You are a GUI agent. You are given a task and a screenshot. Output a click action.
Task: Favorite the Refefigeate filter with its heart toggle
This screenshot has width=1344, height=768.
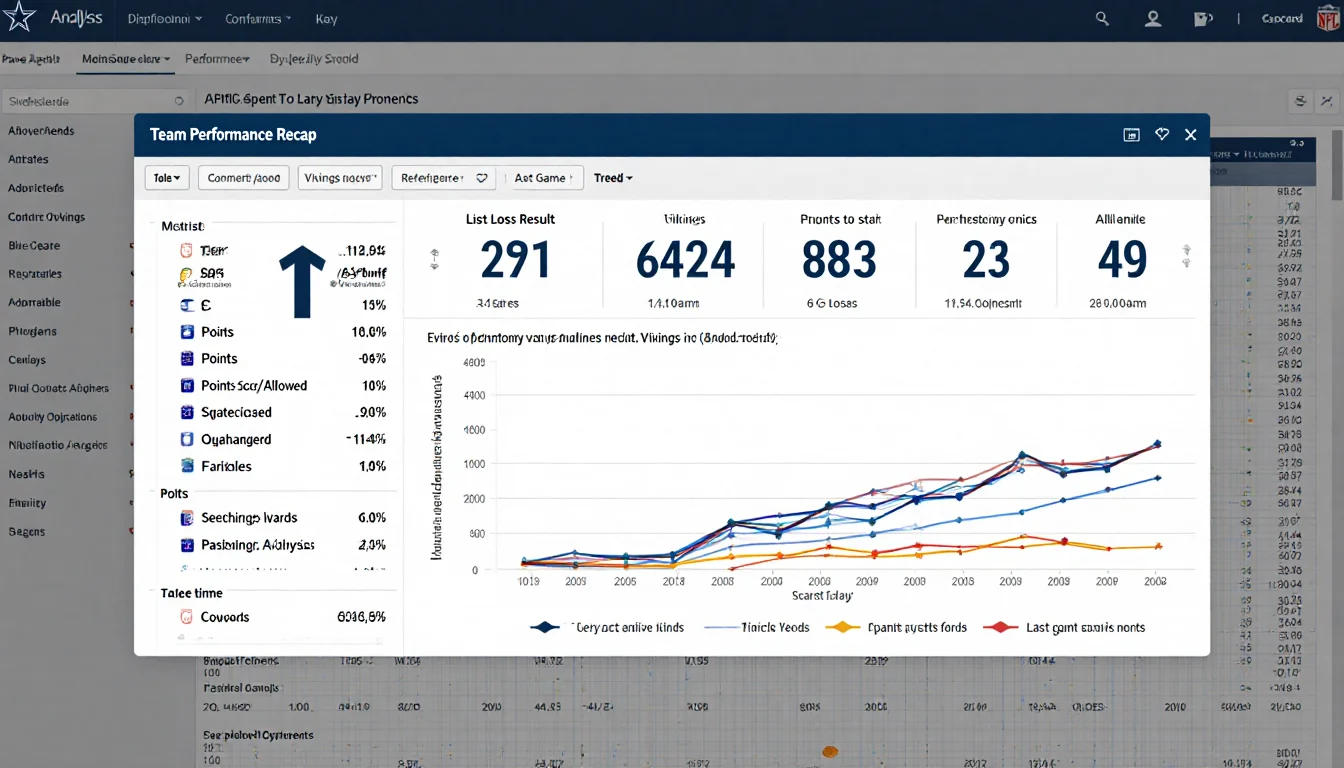[482, 177]
